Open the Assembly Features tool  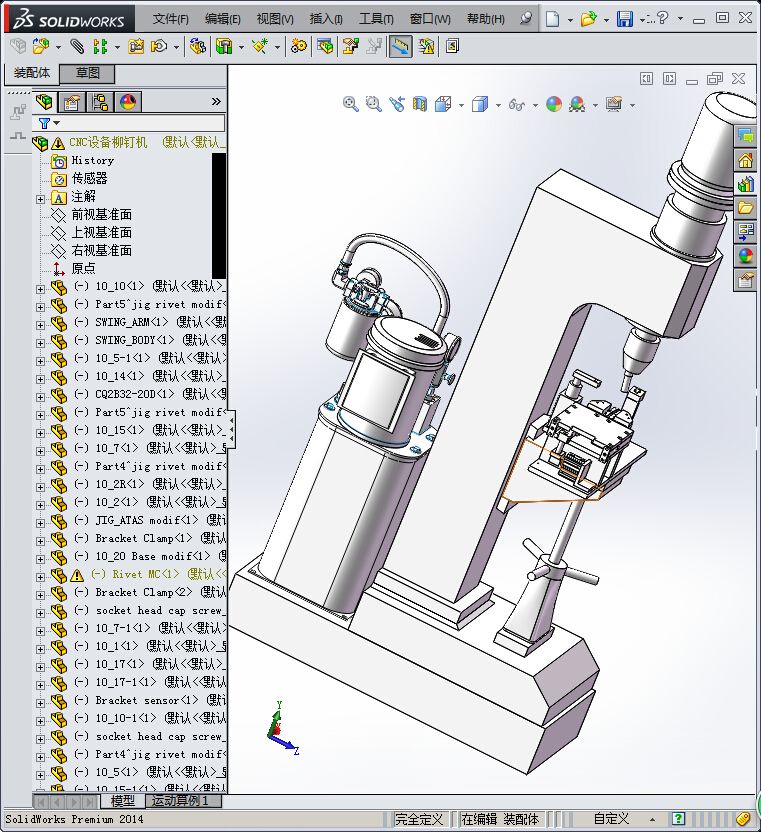[x=224, y=47]
